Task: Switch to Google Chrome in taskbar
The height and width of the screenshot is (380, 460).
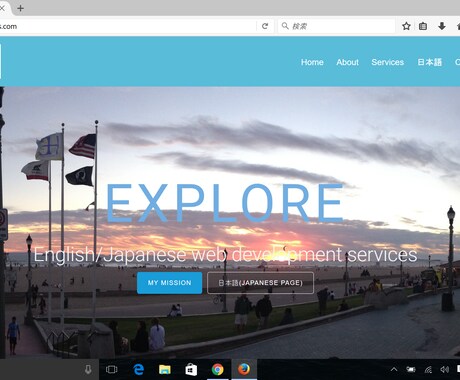Action: [x=217, y=369]
